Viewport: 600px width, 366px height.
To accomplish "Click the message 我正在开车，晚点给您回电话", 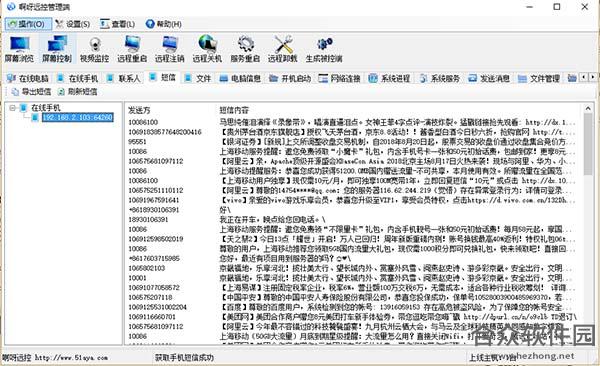I will (x=272, y=219).
